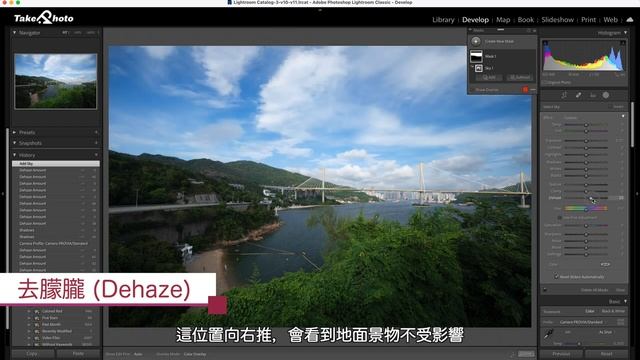Click the Add button under Sky 1
Screen dimensions: 640x360
tap(489, 77)
